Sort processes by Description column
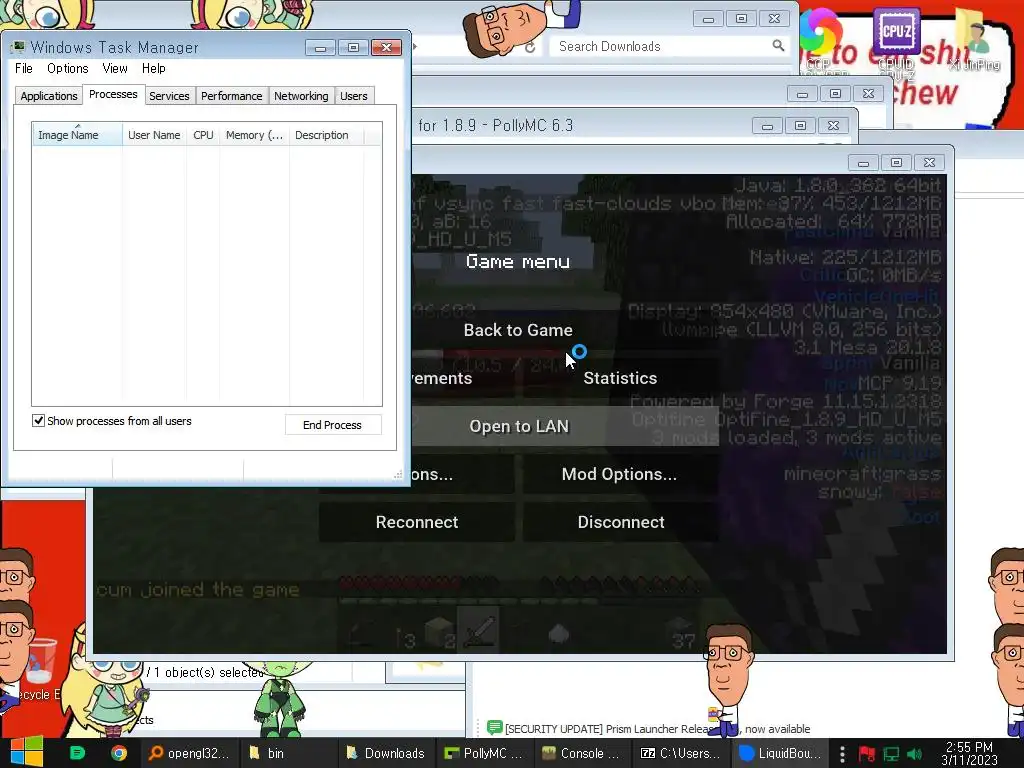Screen dimensions: 1024x768 pyautogui.click(x=327, y=135)
